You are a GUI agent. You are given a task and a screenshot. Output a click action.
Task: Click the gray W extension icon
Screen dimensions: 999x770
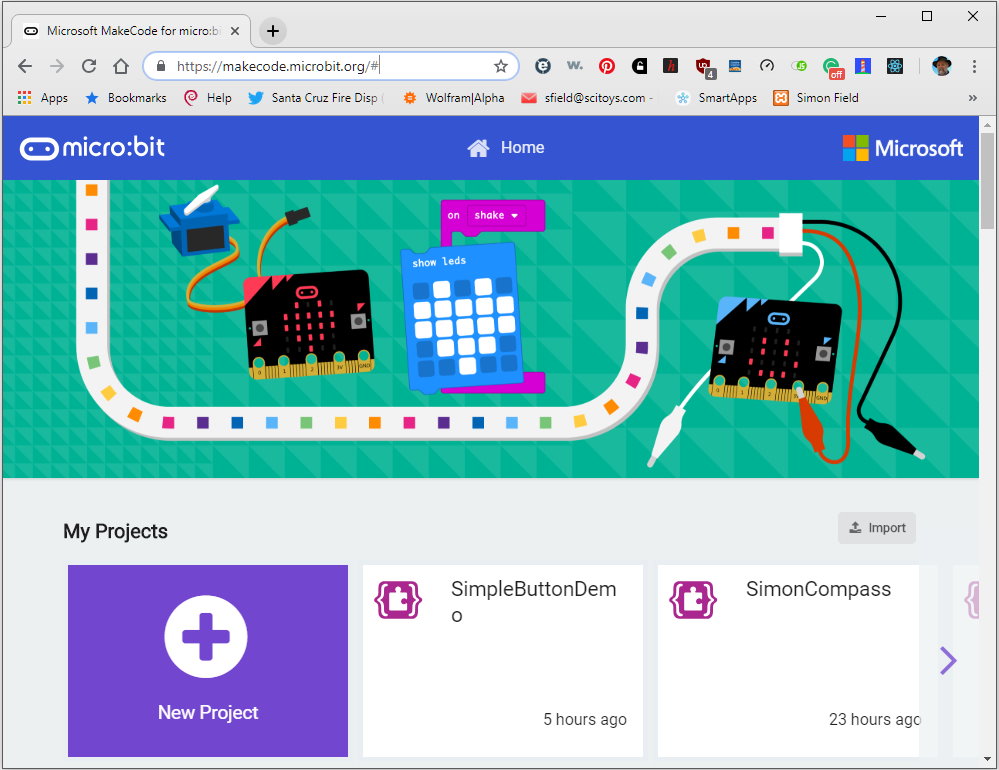tap(575, 65)
